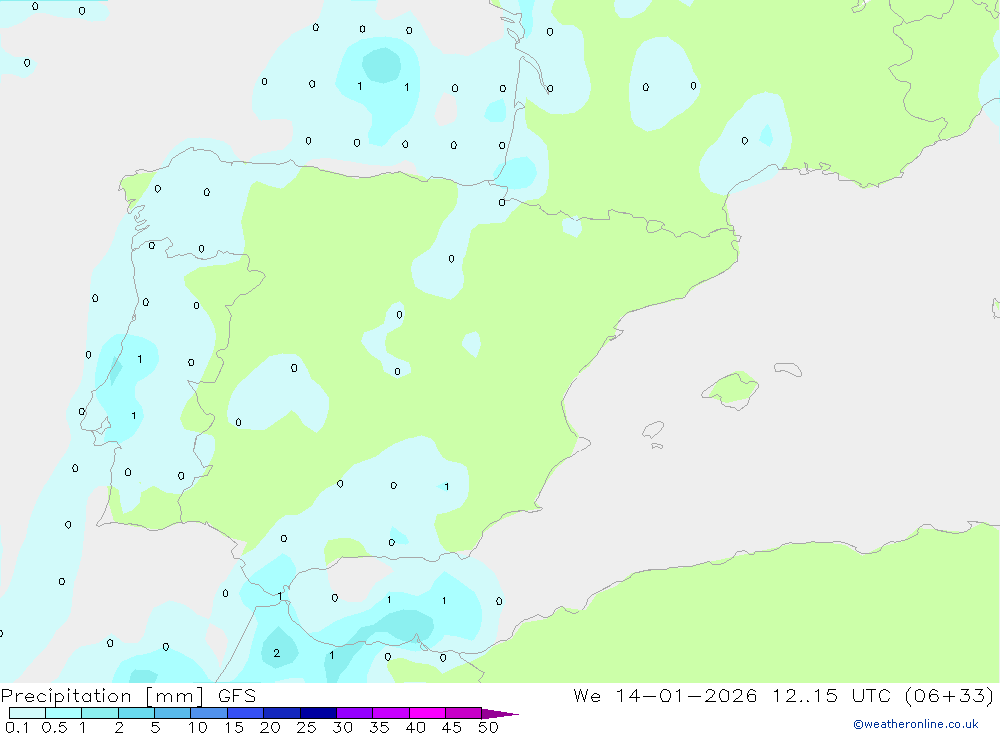Image resolution: width=1000 pixels, height=733 pixels.
Task: Select the above-50 arrow legend tip
Action: pos(499,714)
